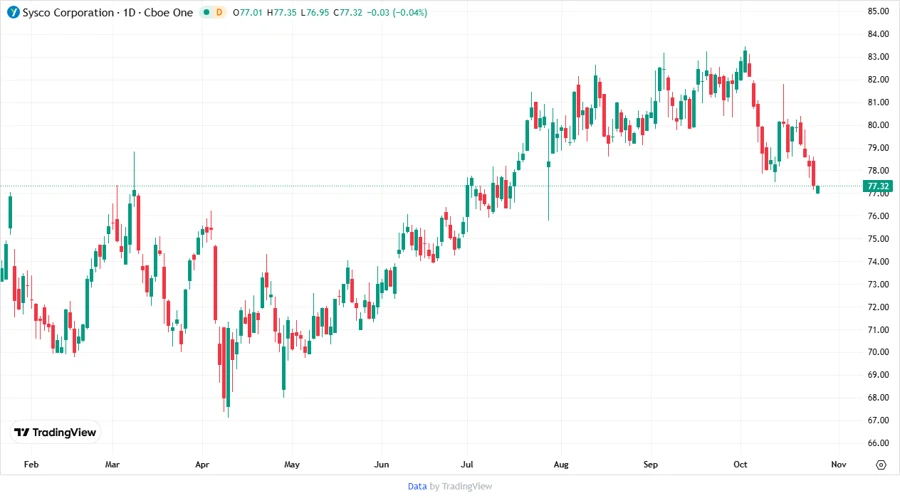Click the Sysco Corporation logo icon
900x498 pixels.
click(x=13, y=13)
